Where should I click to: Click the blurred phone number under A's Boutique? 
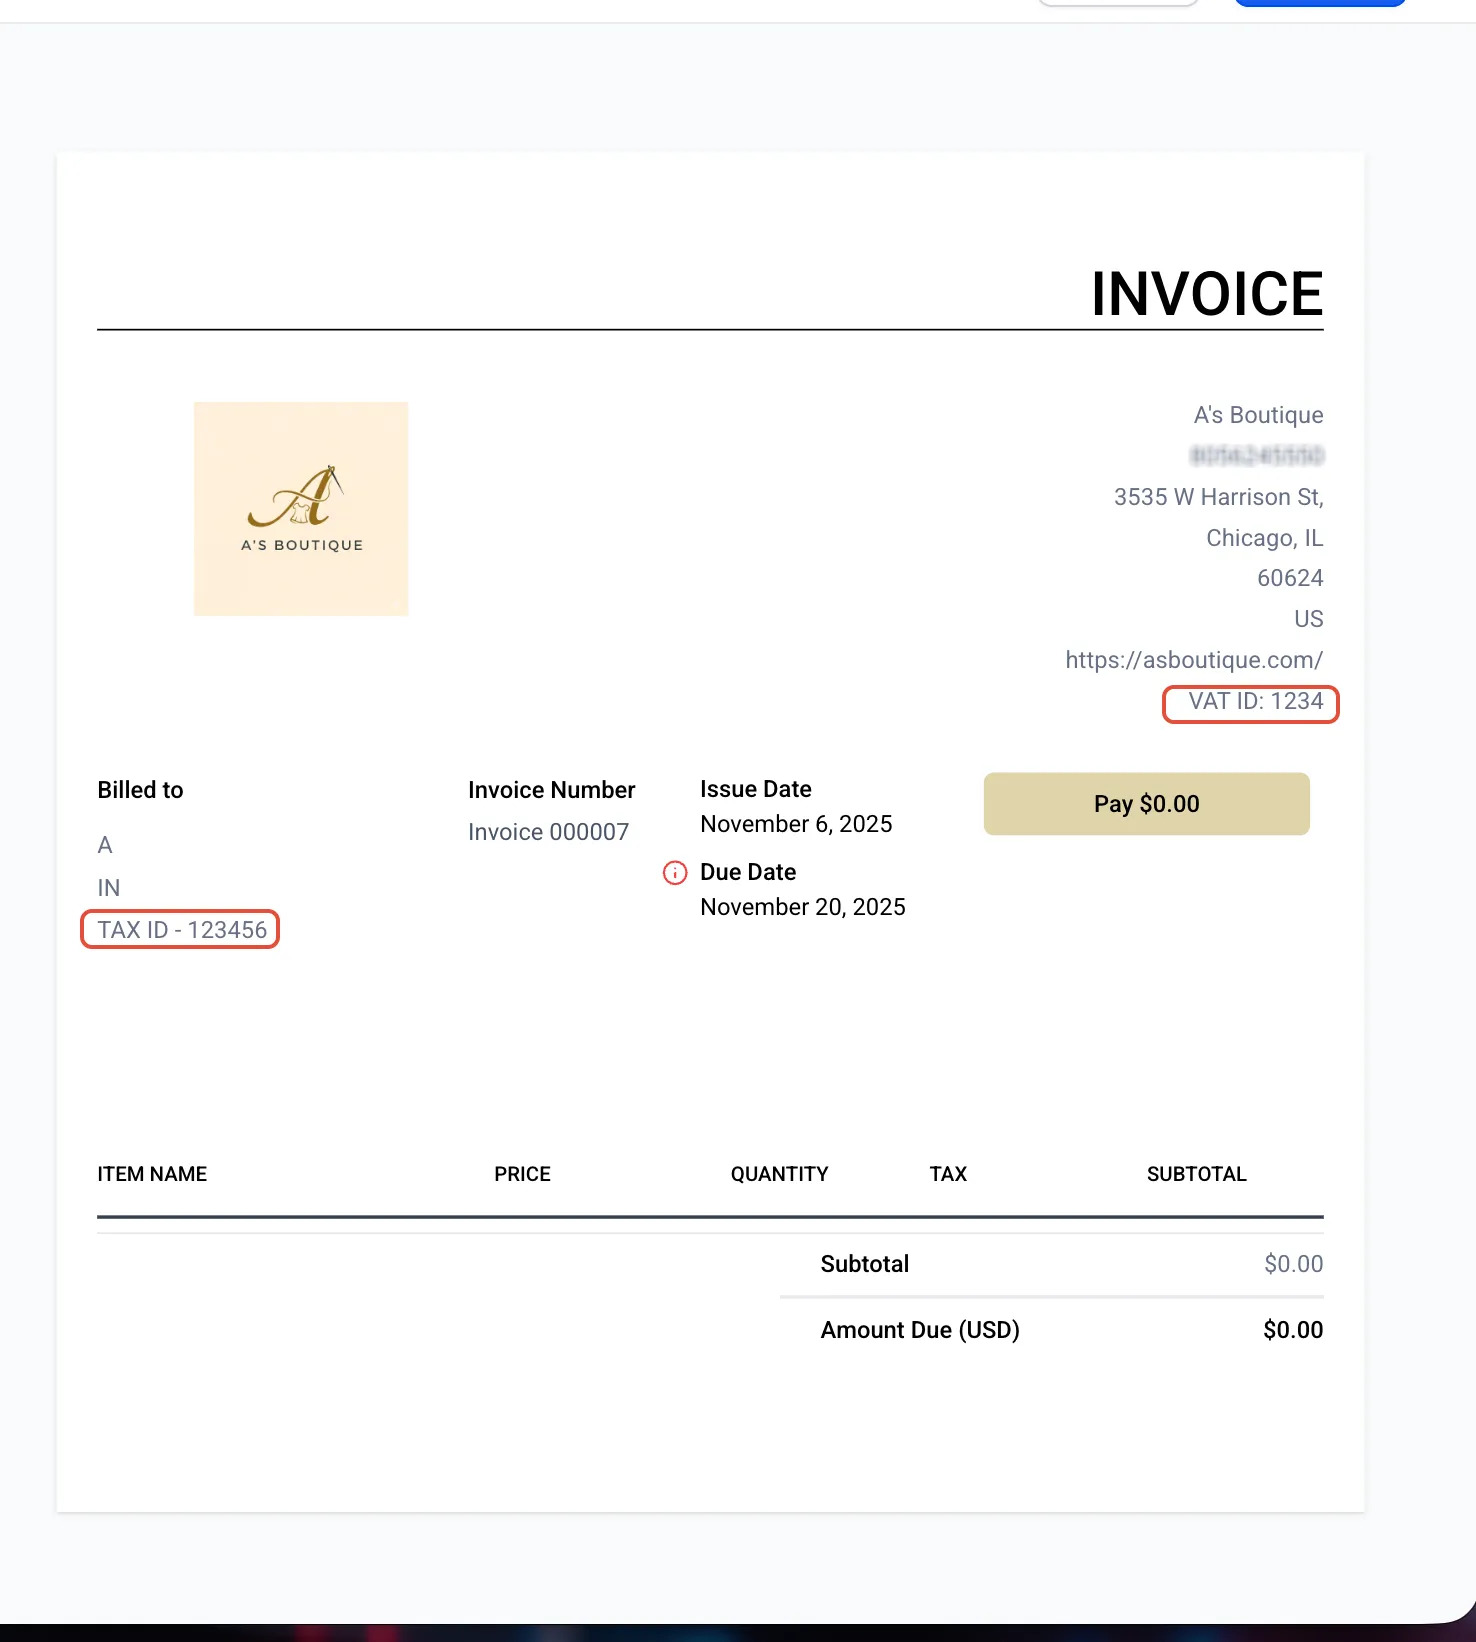click(x=1257, y=456)
